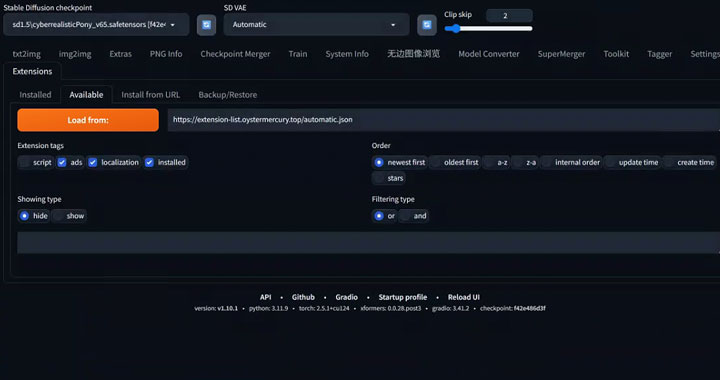Refresh the SD VAE list
Screen dimensions: 720x380
click(x=427, y=25)
